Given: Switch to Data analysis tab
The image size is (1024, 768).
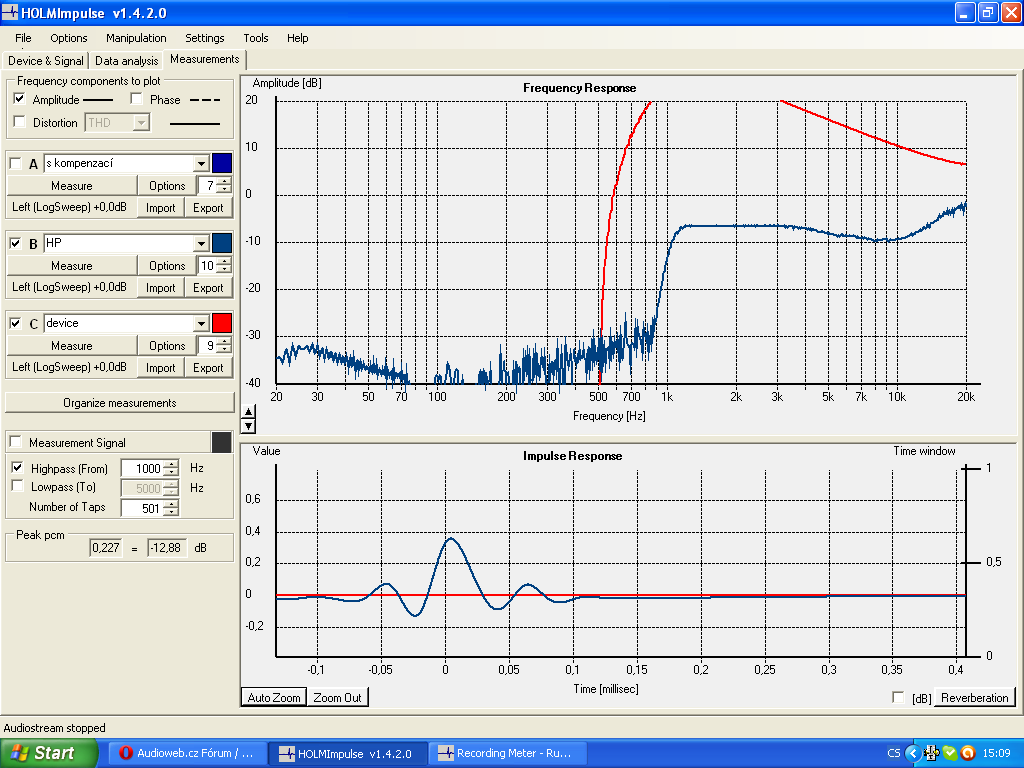Looking at the screenshot, I should [x=127, y=61].
